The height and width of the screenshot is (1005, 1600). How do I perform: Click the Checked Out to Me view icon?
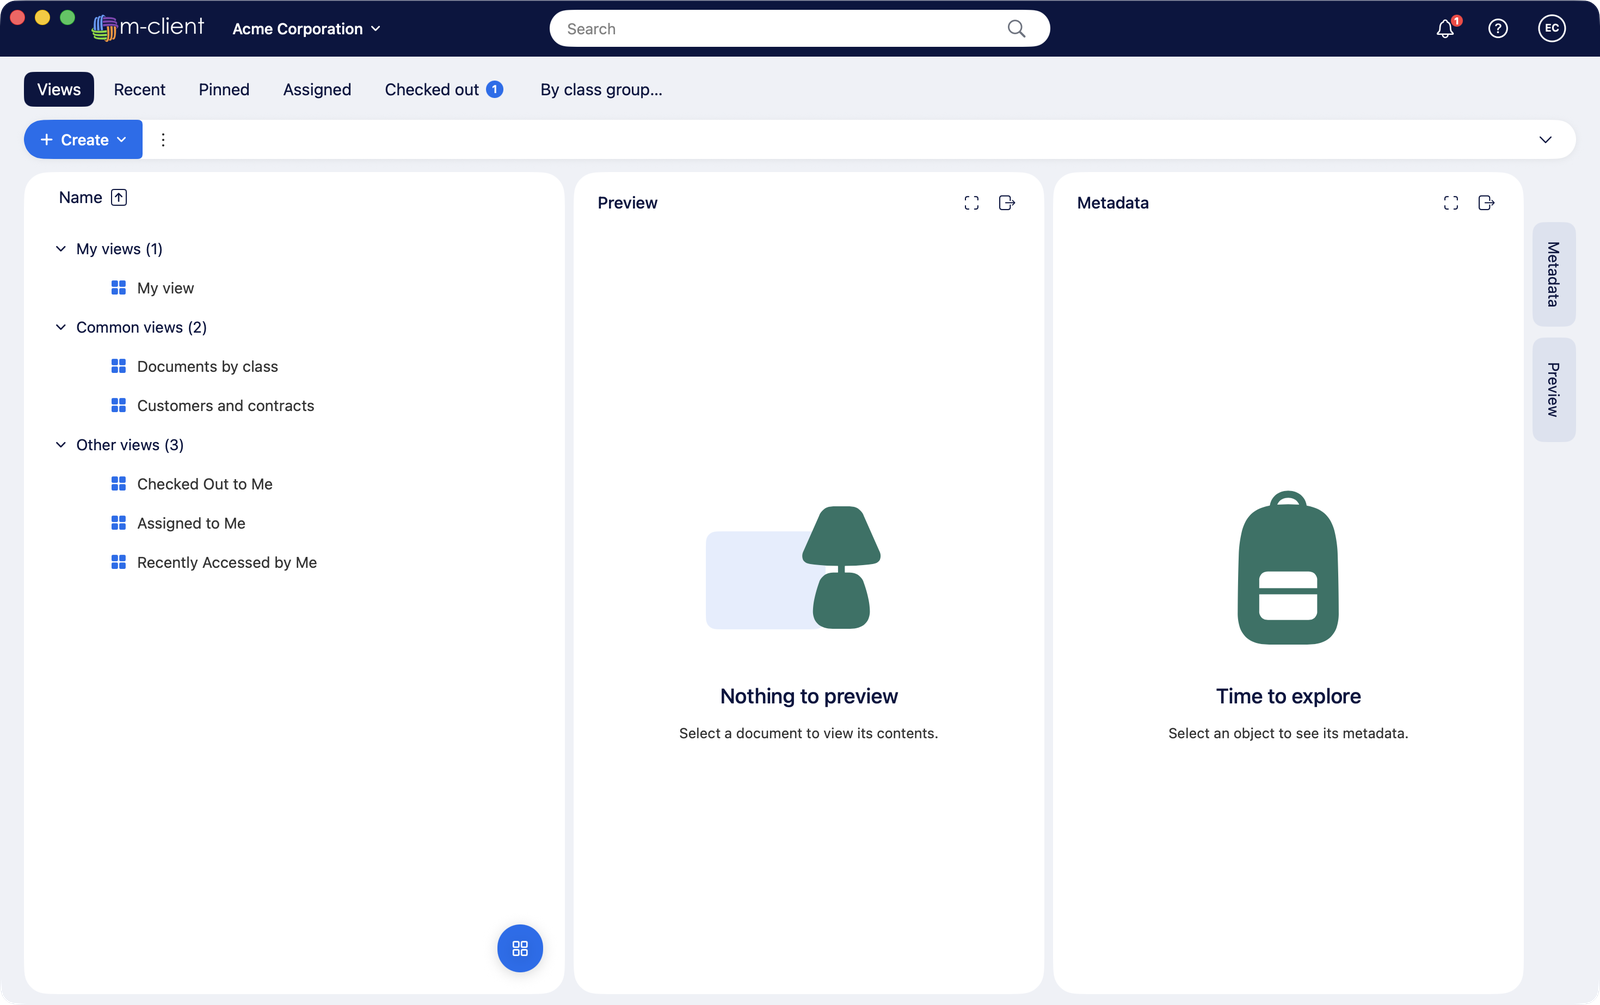[118, 484]
